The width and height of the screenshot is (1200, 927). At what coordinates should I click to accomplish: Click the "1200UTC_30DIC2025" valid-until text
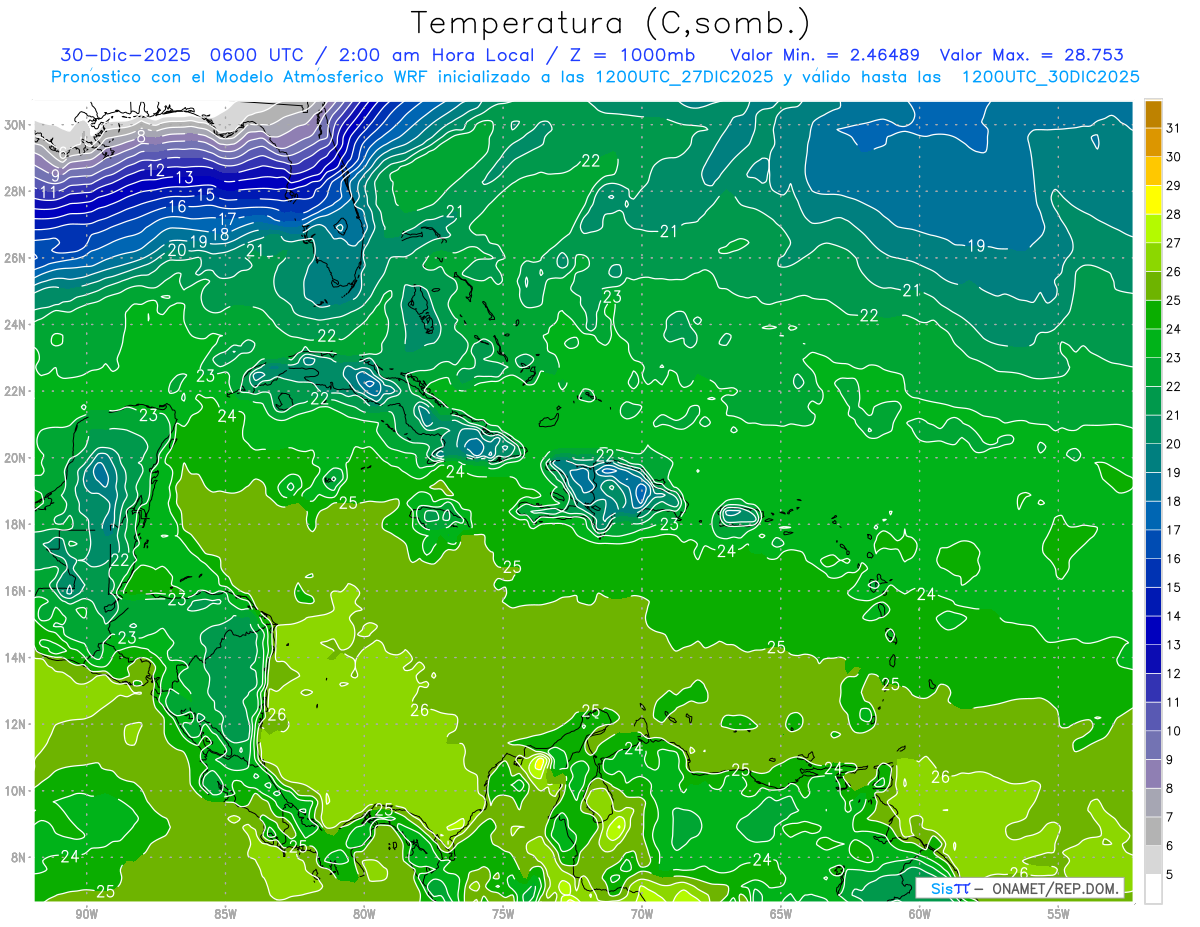(x=1050, y=77)
